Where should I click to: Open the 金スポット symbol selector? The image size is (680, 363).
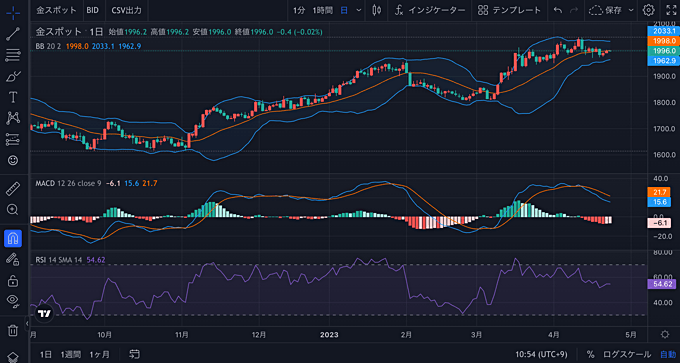click(56, 10)
